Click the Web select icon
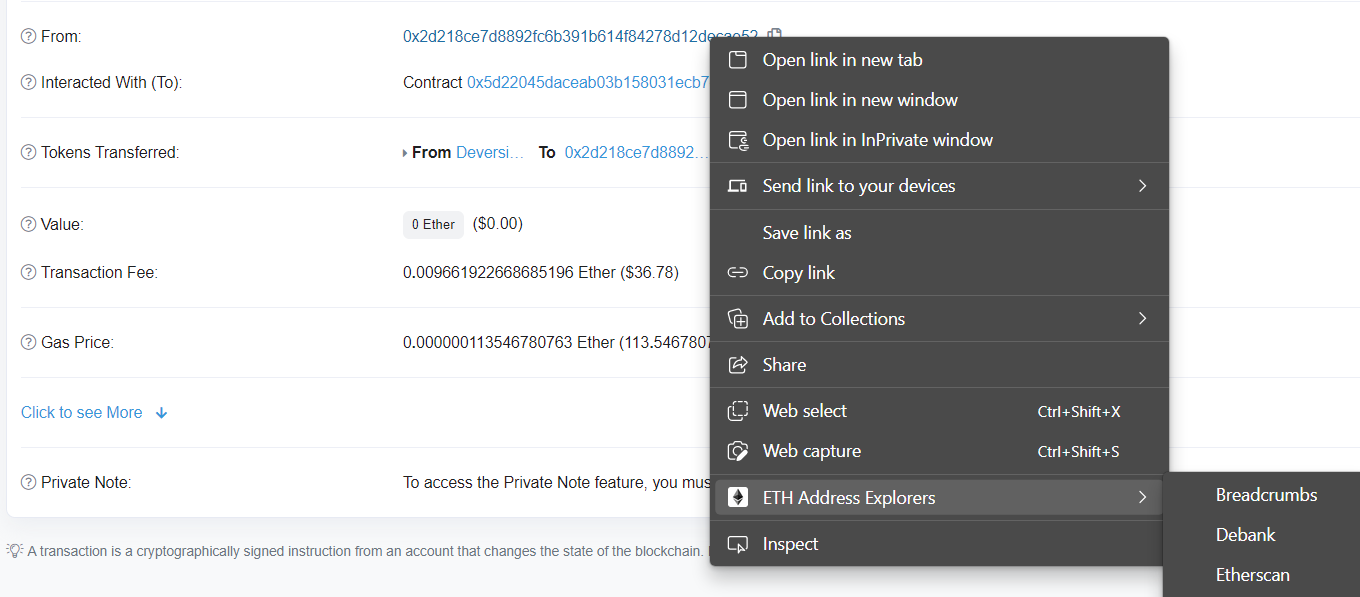Screen dimensions: 1360x597 click(x=738, y=411)
